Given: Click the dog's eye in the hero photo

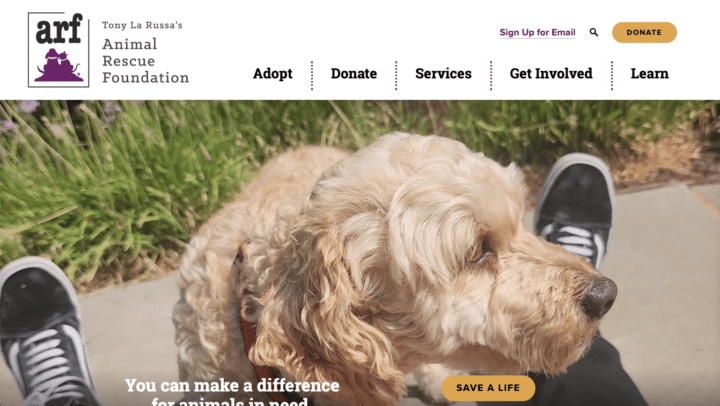Looking at the screenshot, I should pyautogui.click(x=478, y=252).
